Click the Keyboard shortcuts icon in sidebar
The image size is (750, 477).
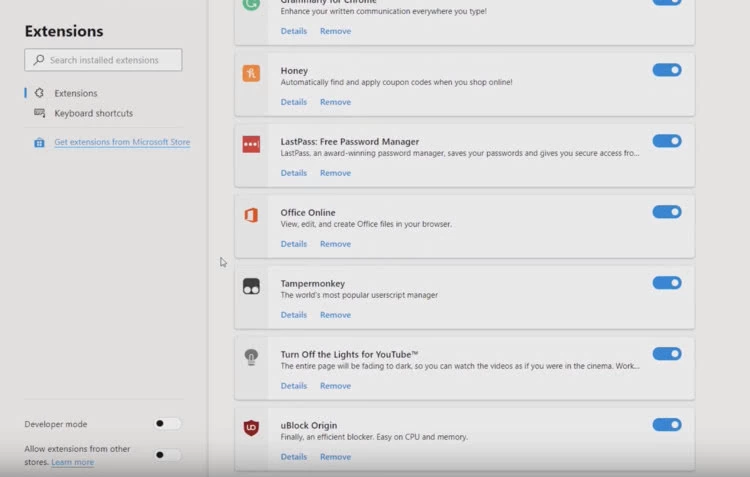39,113
